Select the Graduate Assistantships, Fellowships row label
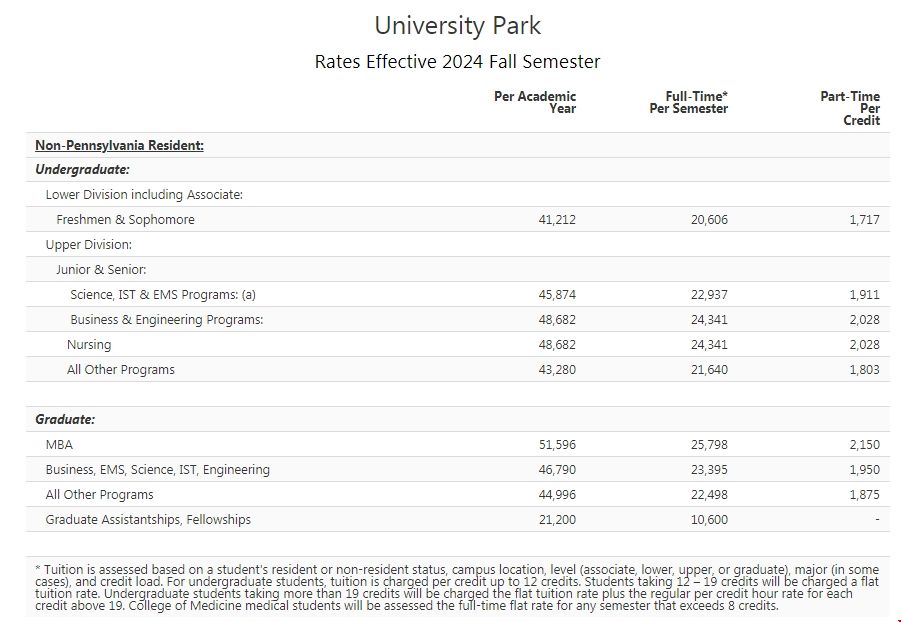Viewport: 901px width, 622px height. point(148,520)
